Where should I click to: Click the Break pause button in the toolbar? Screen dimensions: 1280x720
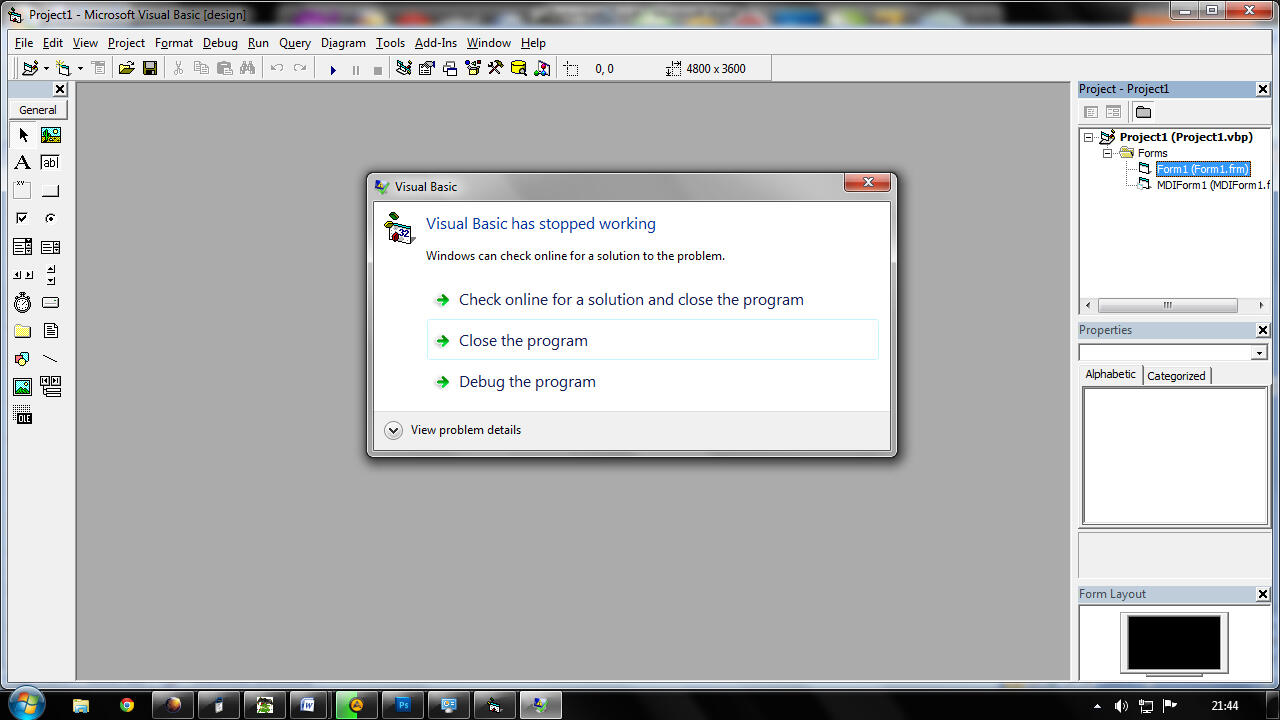pos(356,69)
